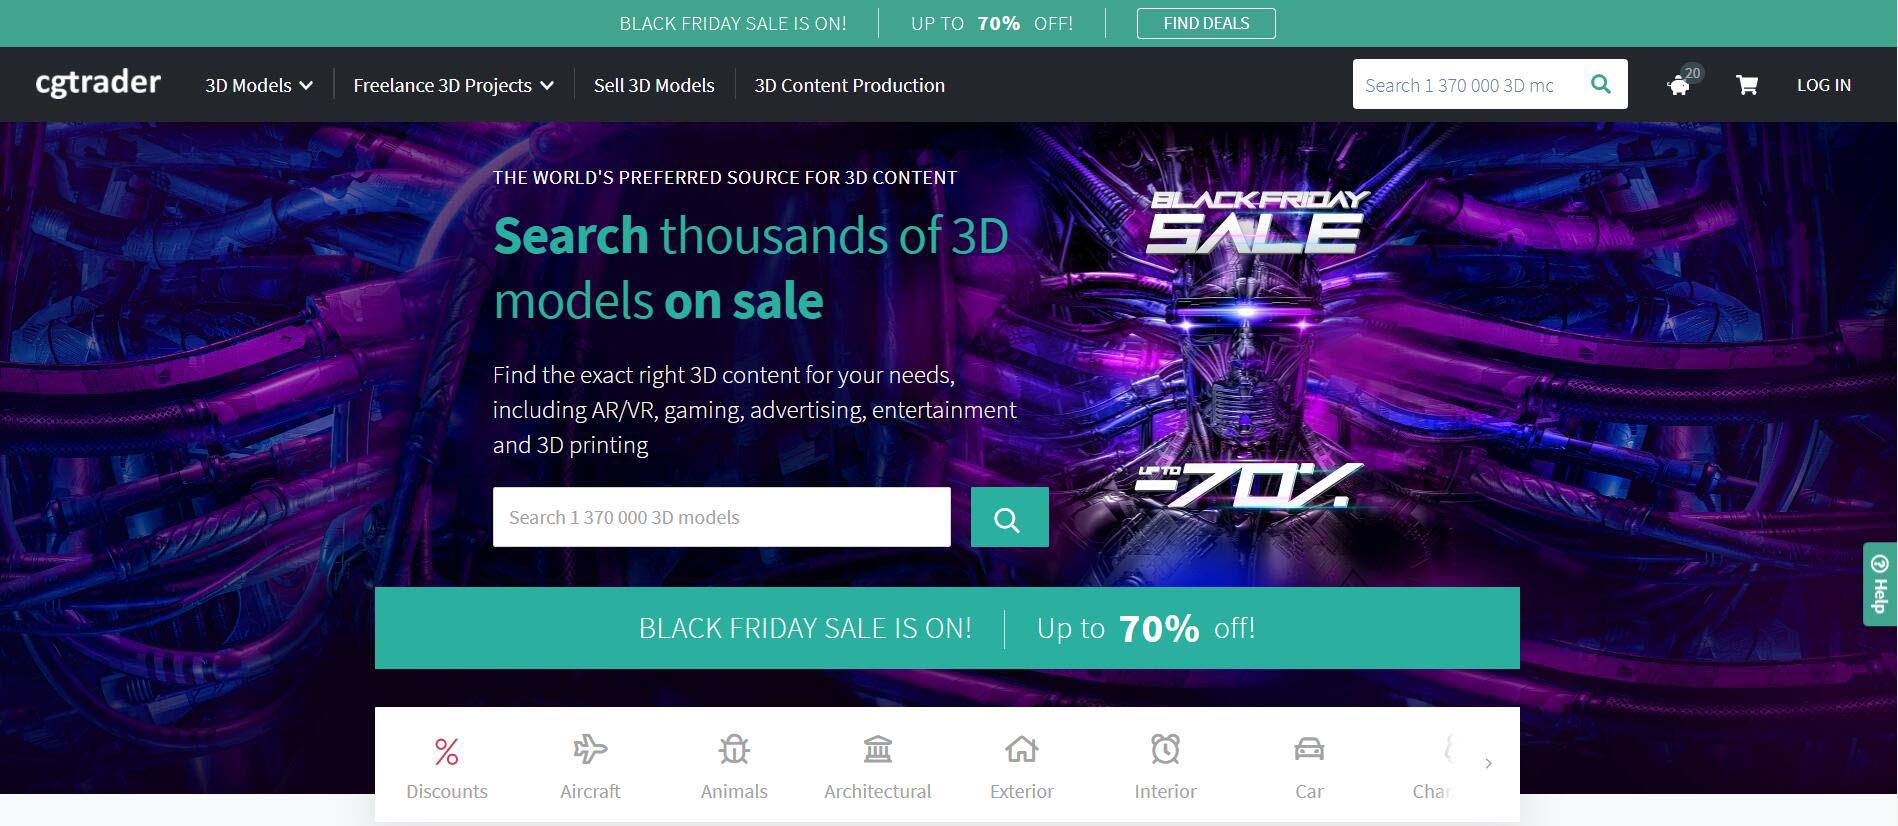Screen dimensions: 1898x826
Task: Select the Discounts percent category icon
Action: (447, 751)
